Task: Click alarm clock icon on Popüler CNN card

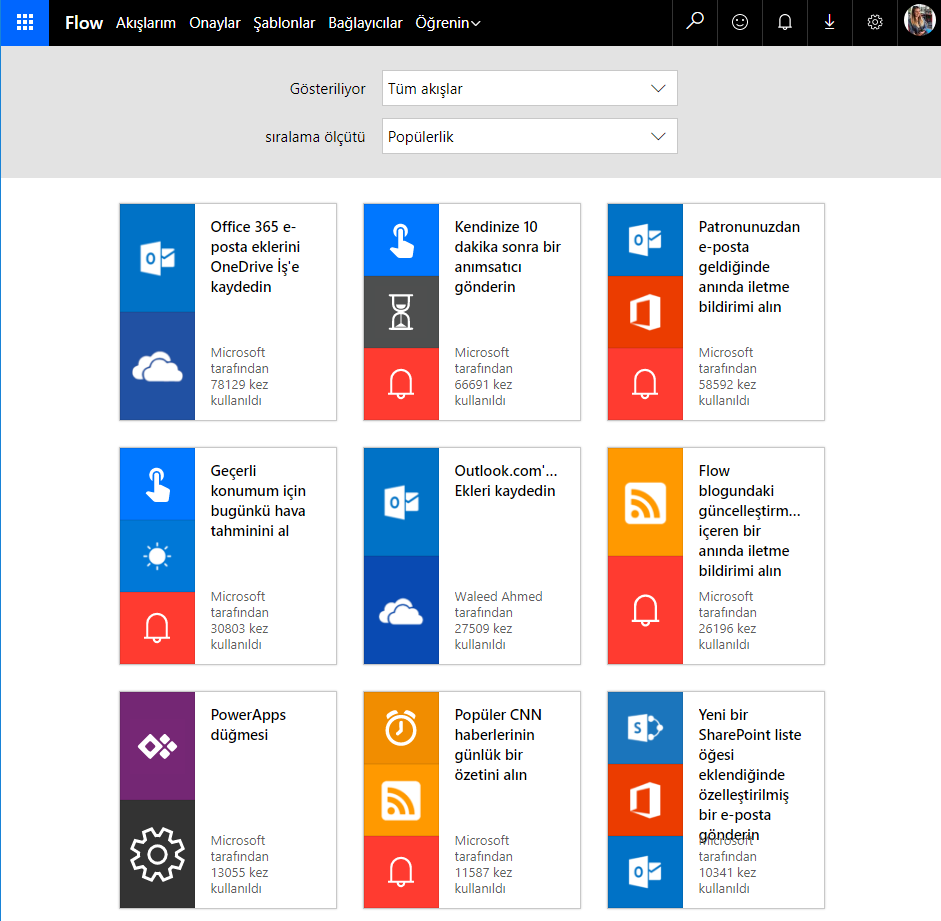Action: (401, 728)
